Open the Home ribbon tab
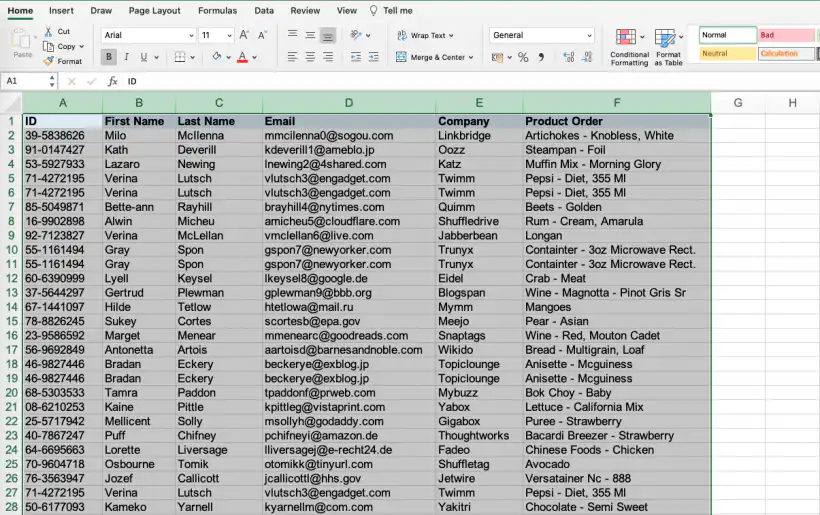This screenshot has width=820, height=515. click(20, 10)
